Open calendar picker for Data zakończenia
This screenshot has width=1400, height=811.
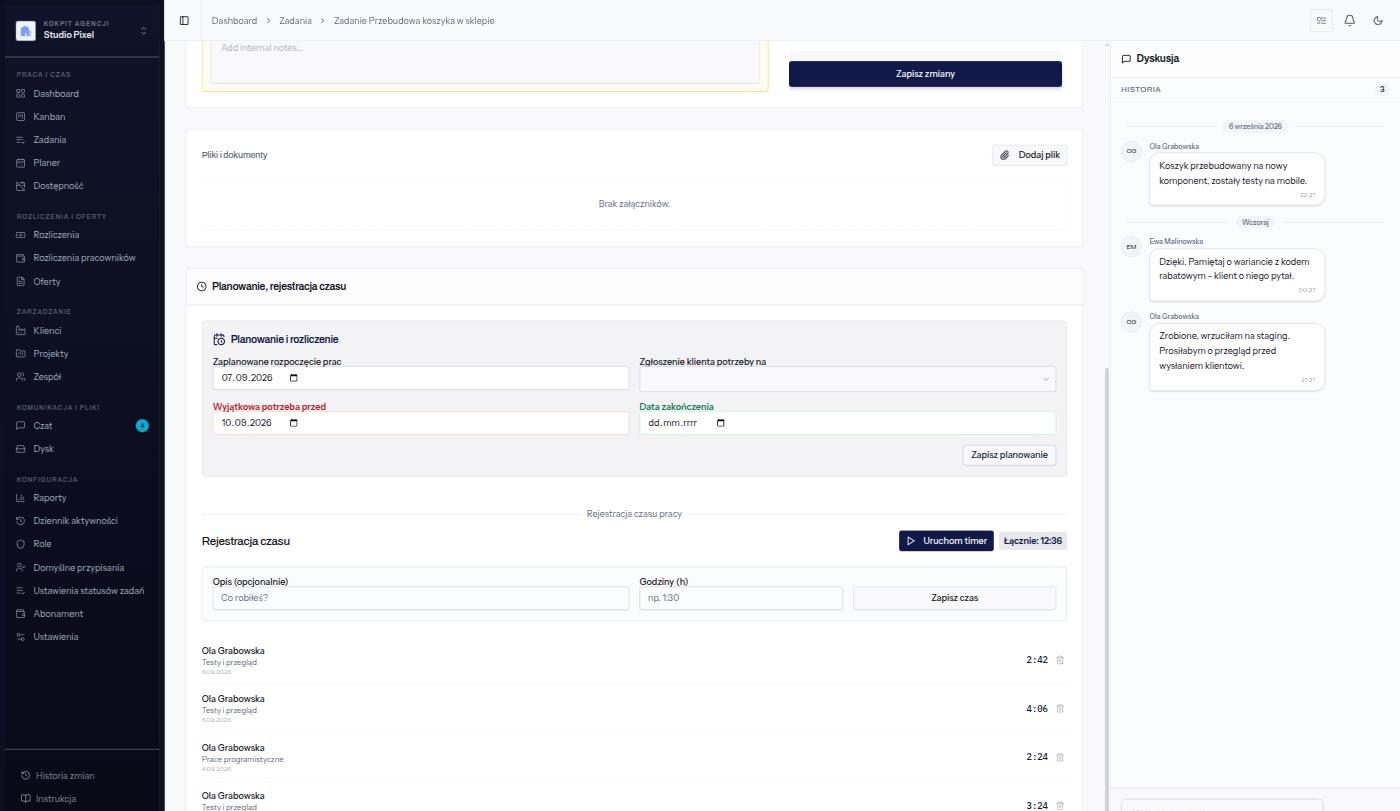[721, 423]
